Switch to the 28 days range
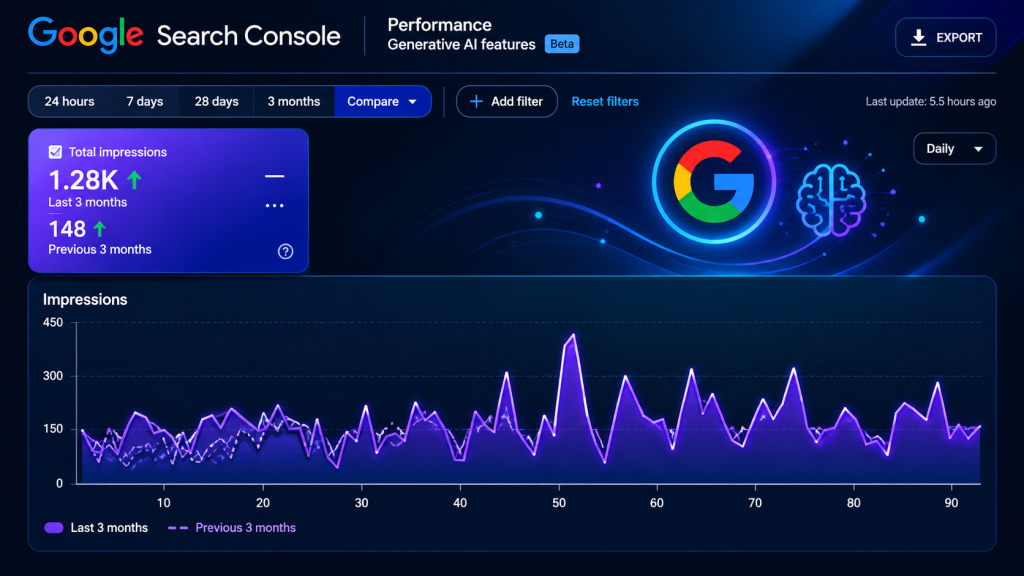This screenshot has height=576, width=1024. [216, 101]
